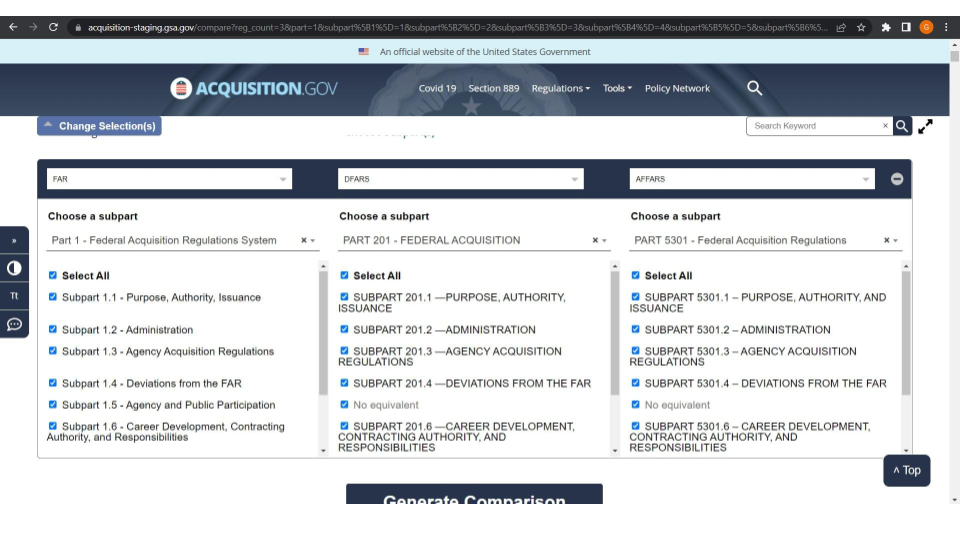The height and width of the screenshot is (540, 960).
Task: Submit keyword search with magnifier button
Action: [902, 126]
